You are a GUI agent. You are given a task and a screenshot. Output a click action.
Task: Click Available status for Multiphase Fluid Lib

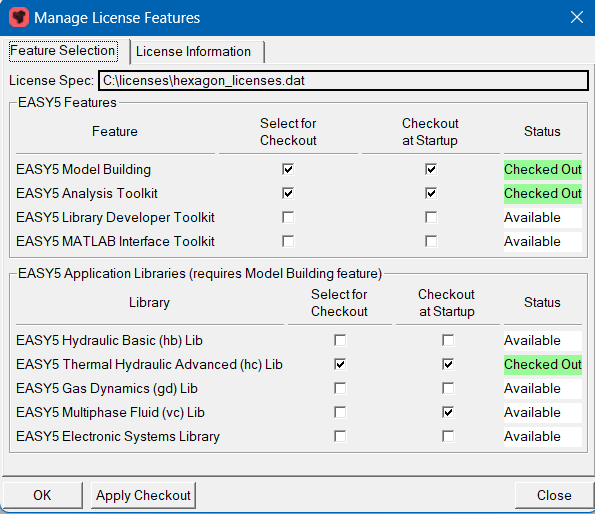543,412
